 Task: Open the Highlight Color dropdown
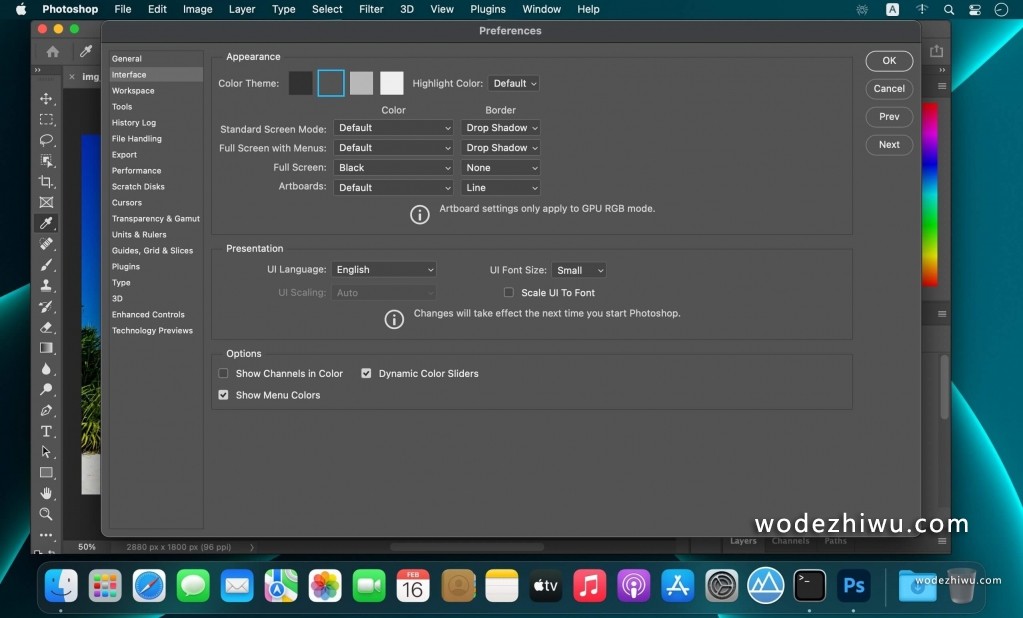coord(514,84)
